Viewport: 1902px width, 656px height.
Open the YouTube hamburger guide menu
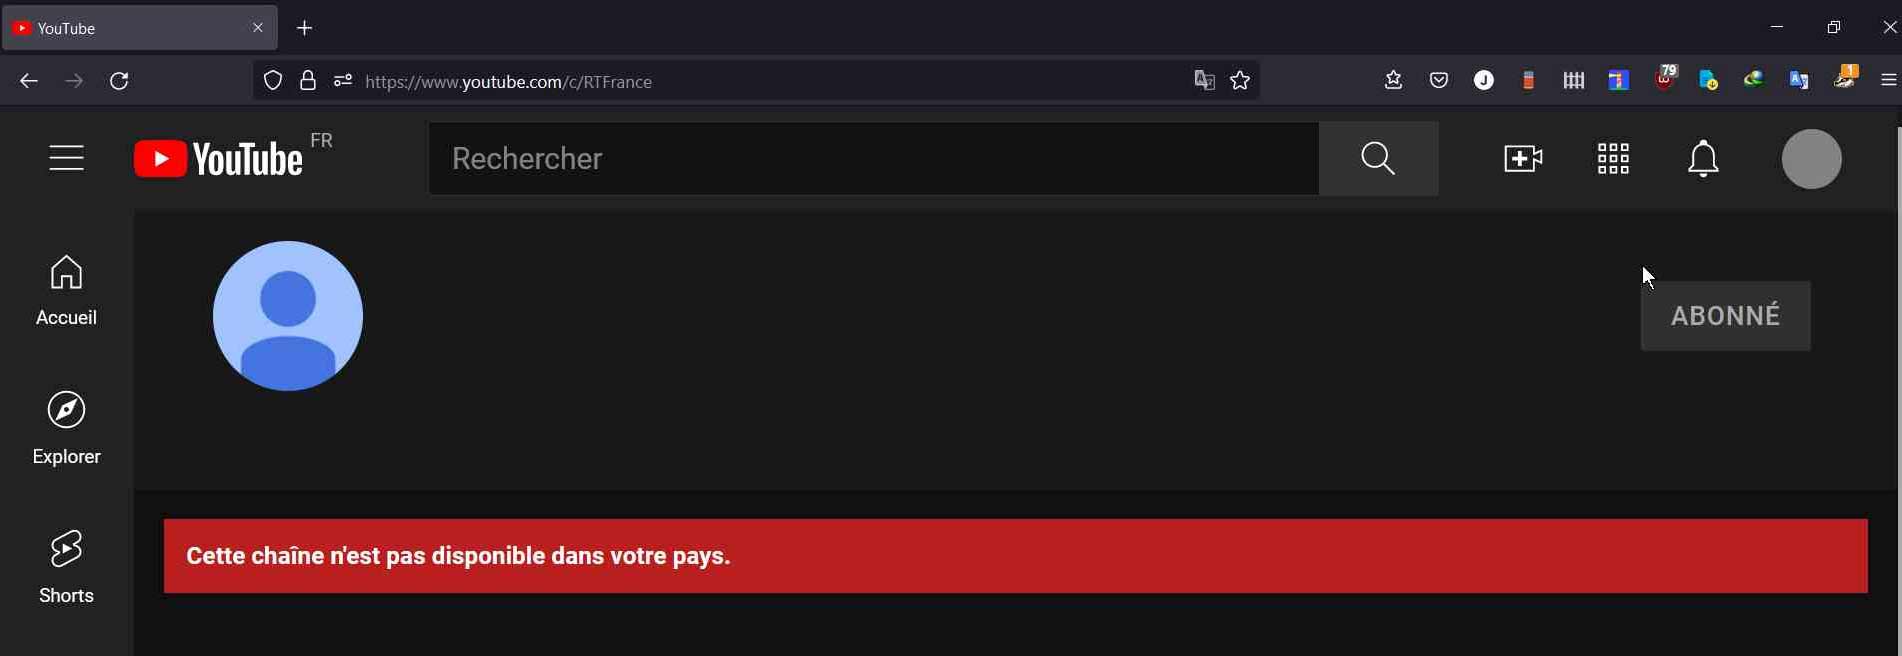[x=67, y=158]
